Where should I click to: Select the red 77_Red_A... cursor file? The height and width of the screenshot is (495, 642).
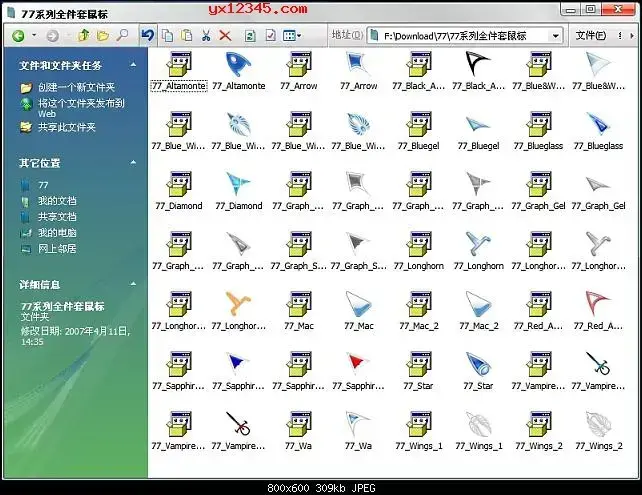click(x=598, y=310)
